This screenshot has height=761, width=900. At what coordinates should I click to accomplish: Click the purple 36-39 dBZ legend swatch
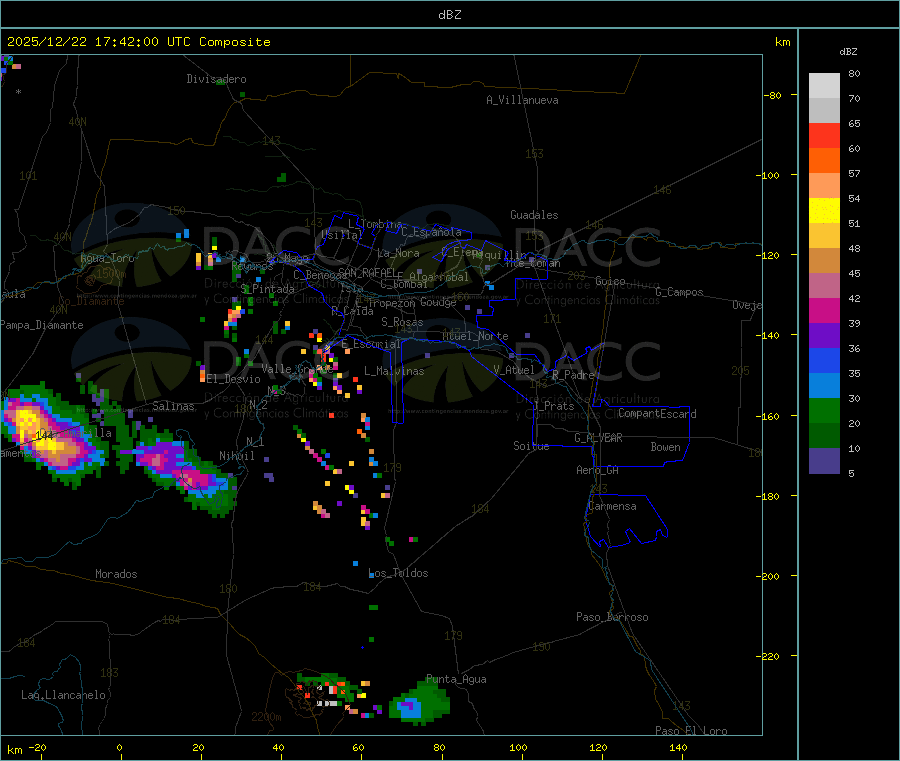pos(824,336)
